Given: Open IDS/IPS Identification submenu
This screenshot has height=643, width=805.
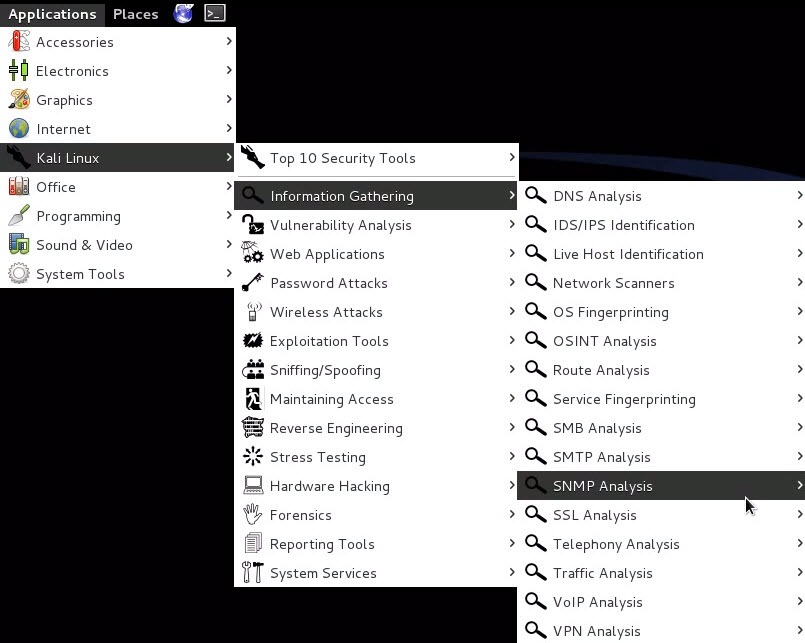Looking at the screenshot, I should point(661,224).
